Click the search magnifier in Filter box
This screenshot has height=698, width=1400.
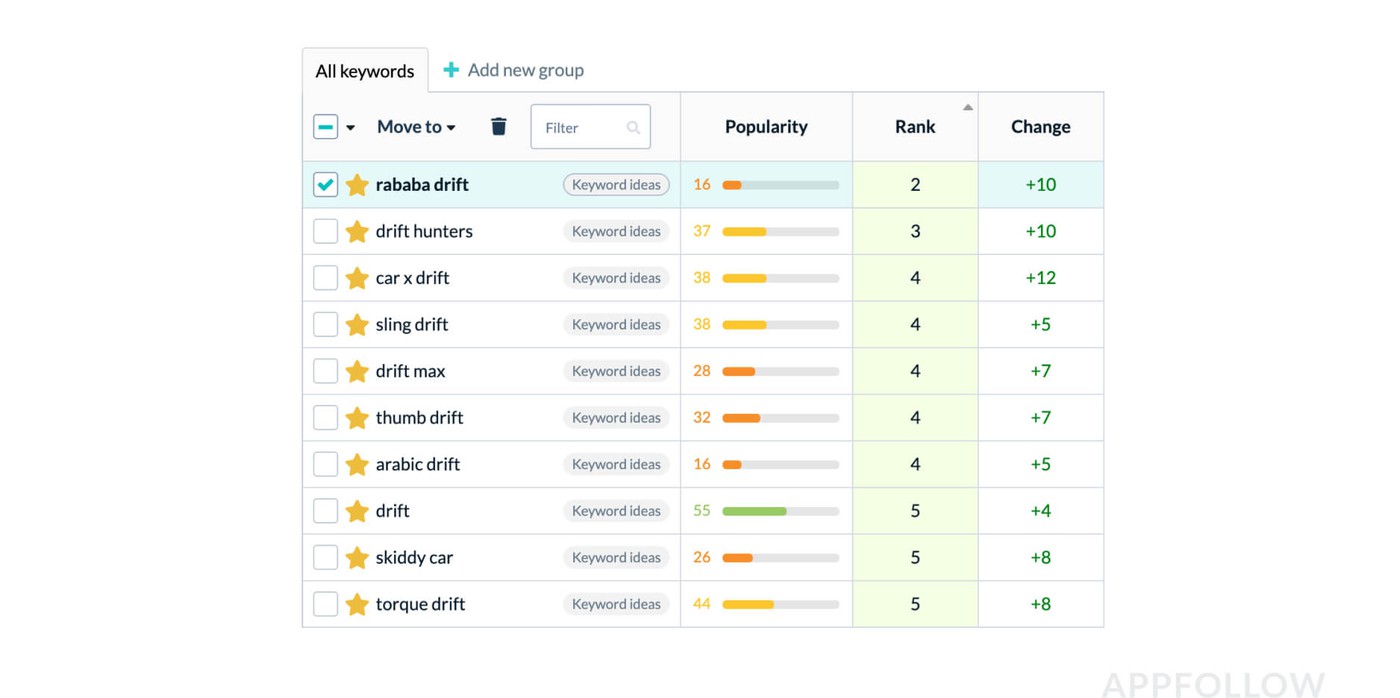(633, 128)
